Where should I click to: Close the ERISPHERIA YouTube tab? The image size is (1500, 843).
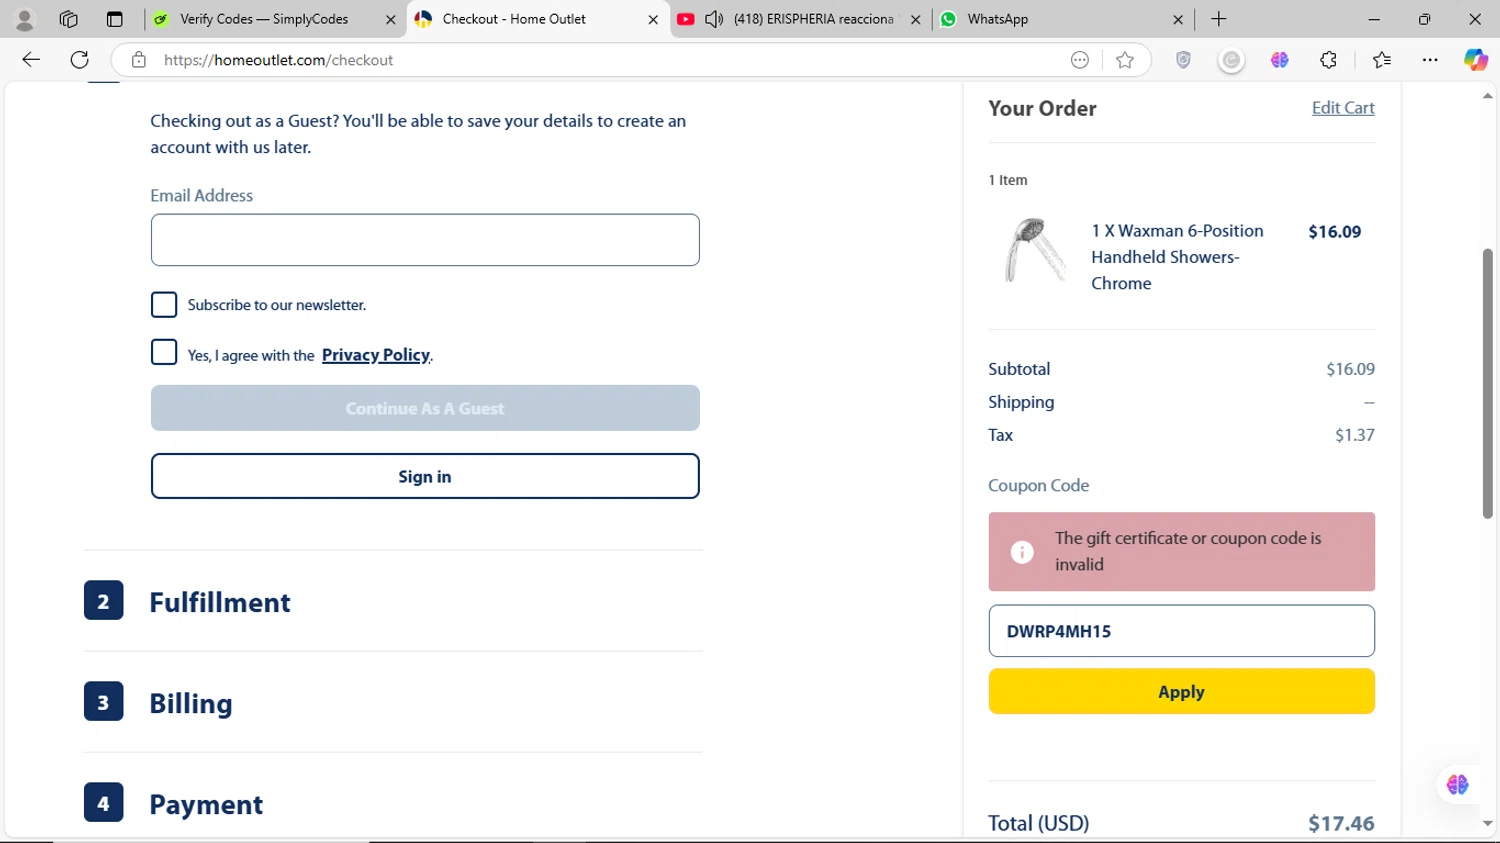coord(915,19)
